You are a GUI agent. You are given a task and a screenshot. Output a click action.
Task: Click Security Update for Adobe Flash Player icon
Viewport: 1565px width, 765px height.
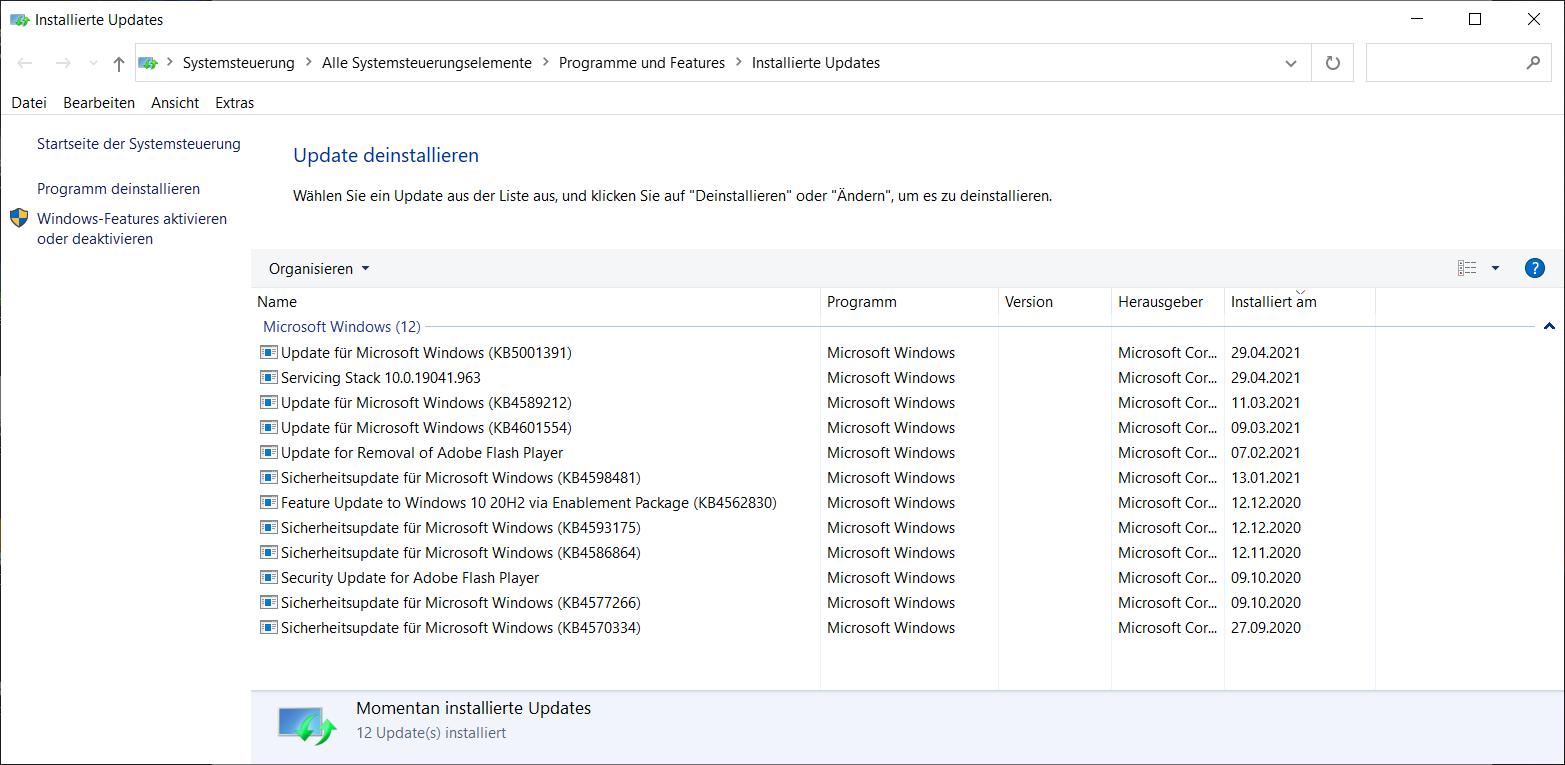[268, 577]
